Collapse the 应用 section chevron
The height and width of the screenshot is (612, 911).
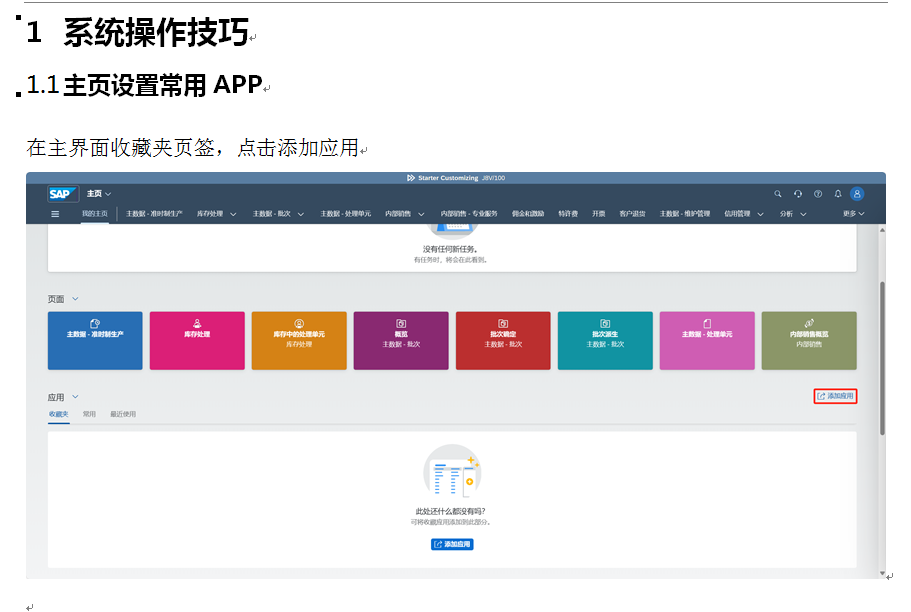click(x=75, y=397)
